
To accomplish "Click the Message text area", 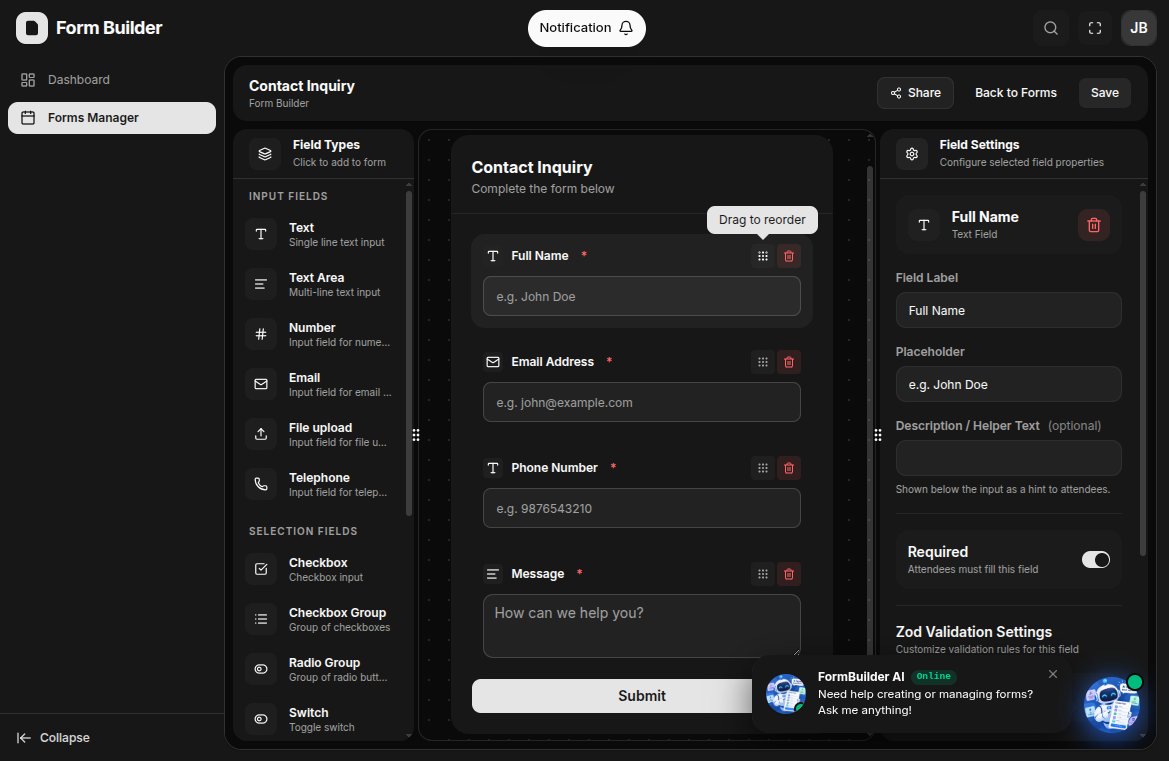I will (x=642, y=626).
